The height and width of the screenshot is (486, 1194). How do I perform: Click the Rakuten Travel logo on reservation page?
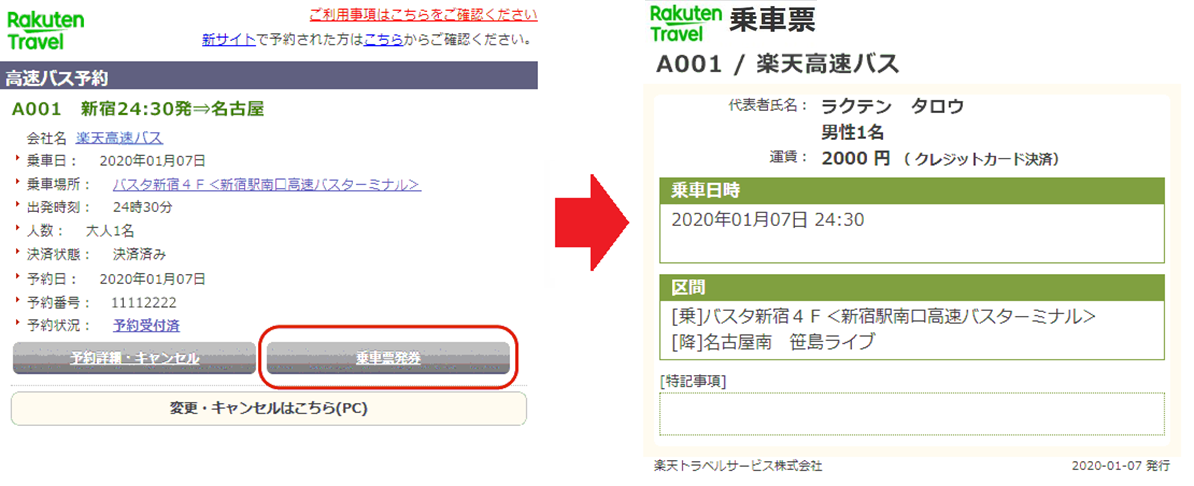click(46, 30)
